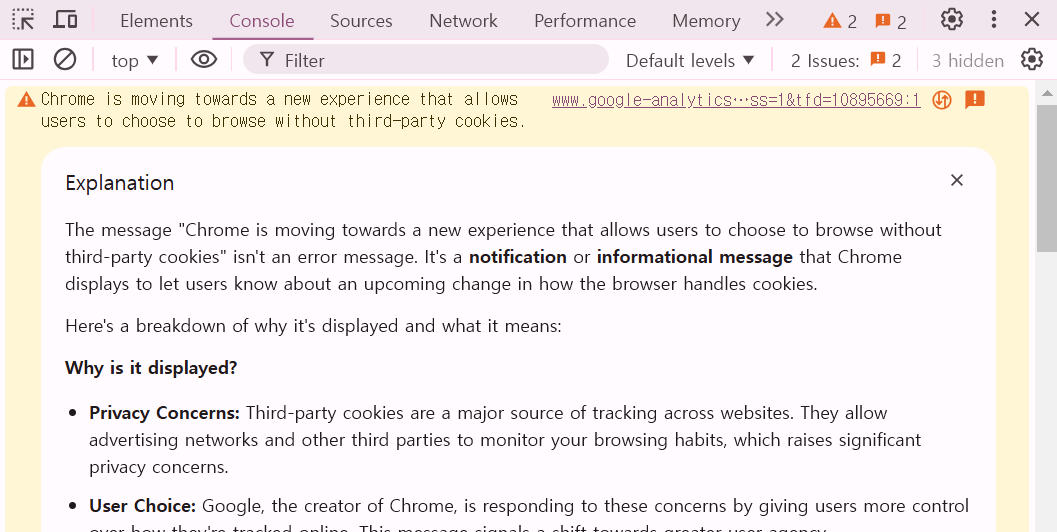The height and width of the screenshot is (532, 1057).
Task: Open the google-analytics source link
Action: (735, 100)
